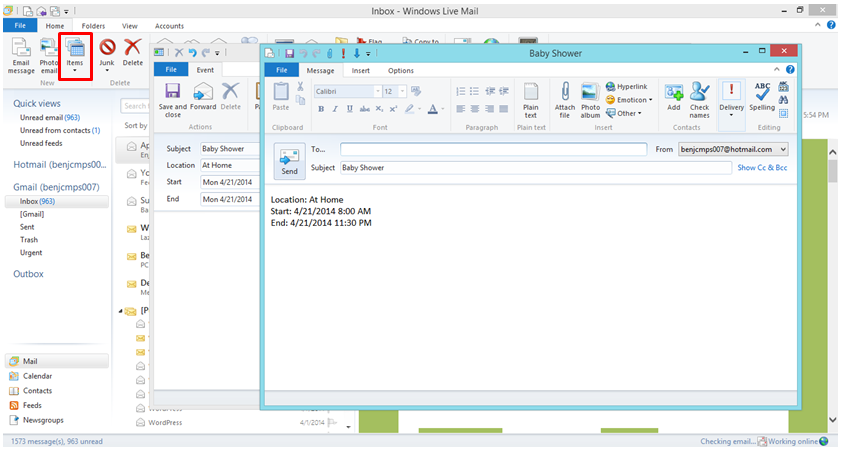Open the Folders tab in main window
This screenshot has width=841, height=450.
click(x=93, y=26)
